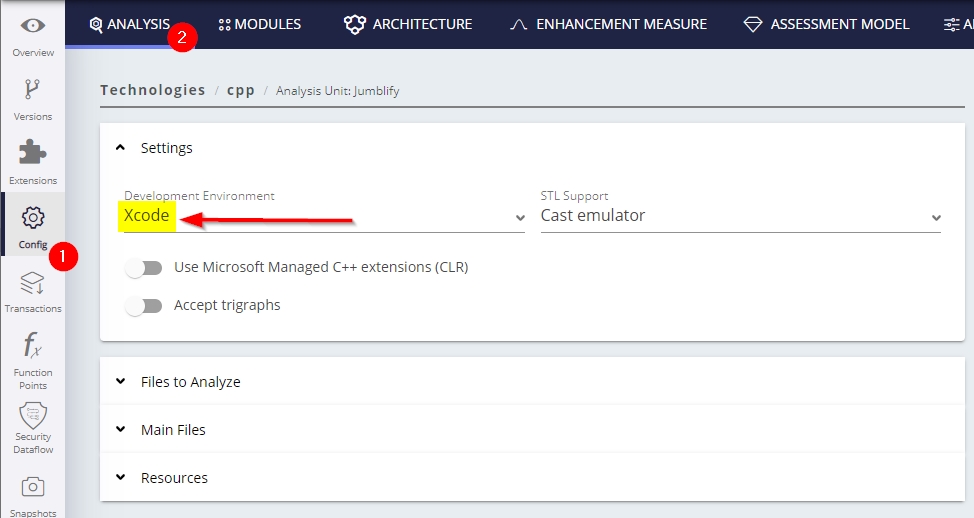Expand the Resources section

pos(121,478)
